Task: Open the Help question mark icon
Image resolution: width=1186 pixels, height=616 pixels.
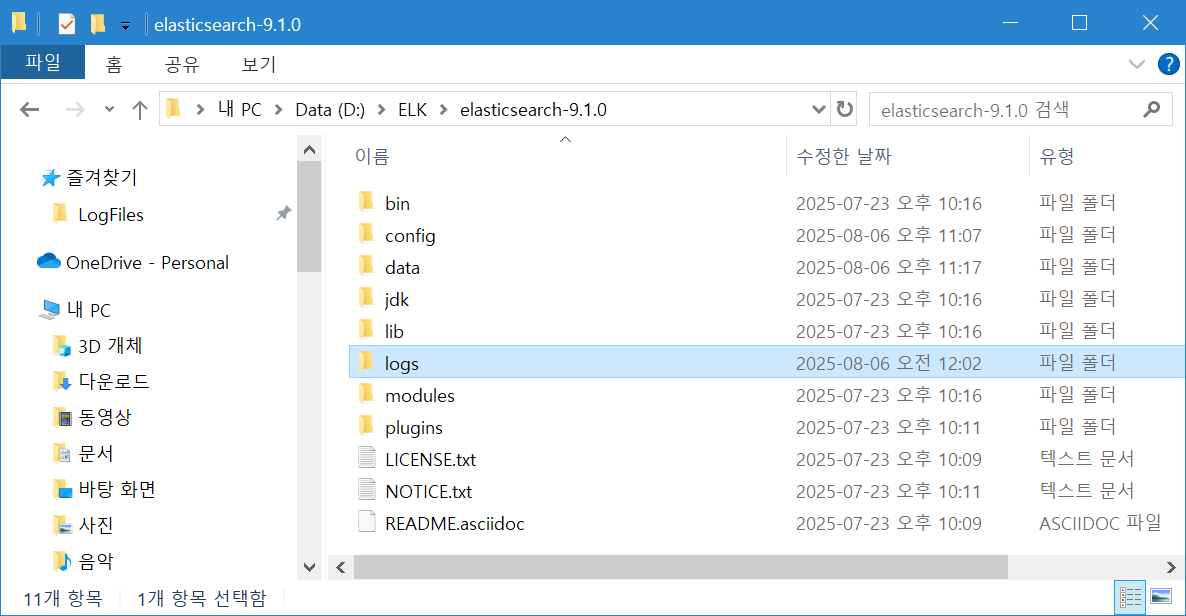Action: [1168, 64]
